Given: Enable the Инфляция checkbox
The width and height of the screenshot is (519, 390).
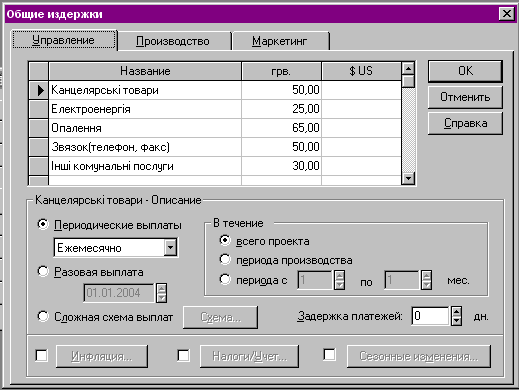Looking at the screenshot, I should [42, 355].
